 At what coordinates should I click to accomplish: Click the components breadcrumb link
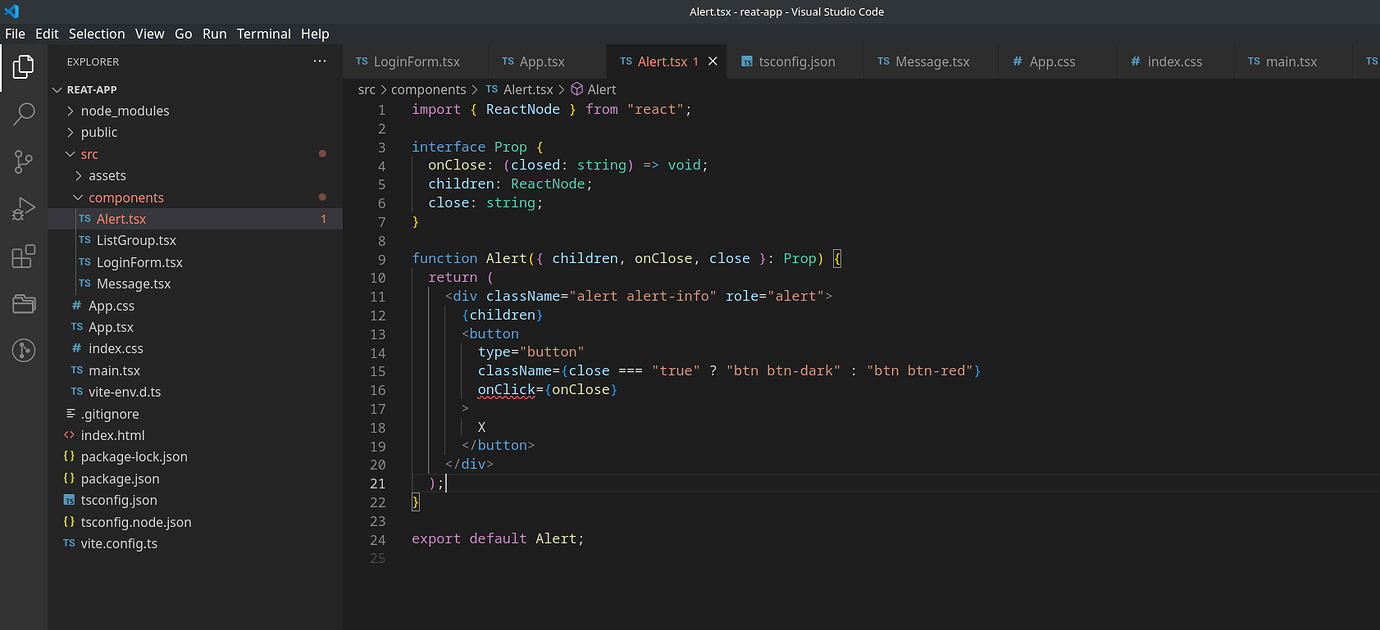[428, 89]
